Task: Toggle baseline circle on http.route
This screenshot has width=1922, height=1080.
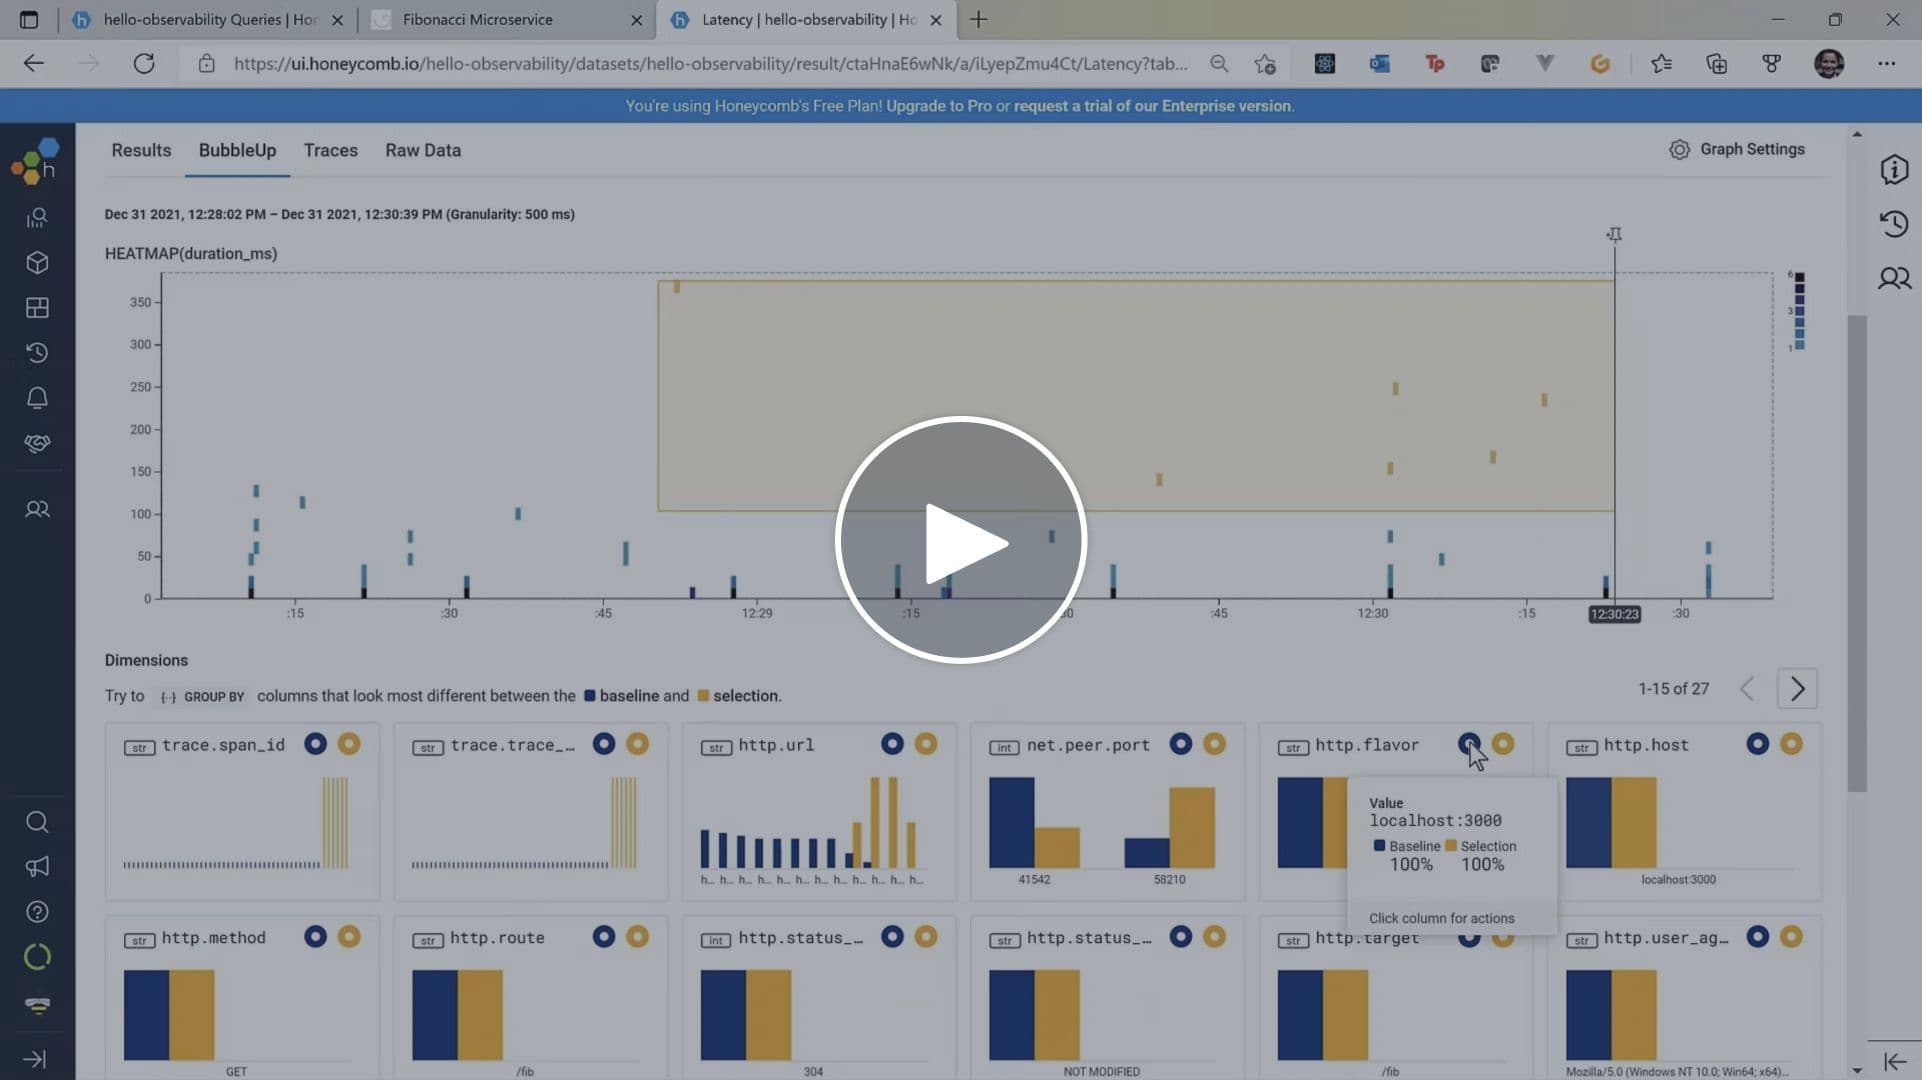Action: [x=604, y=937]
